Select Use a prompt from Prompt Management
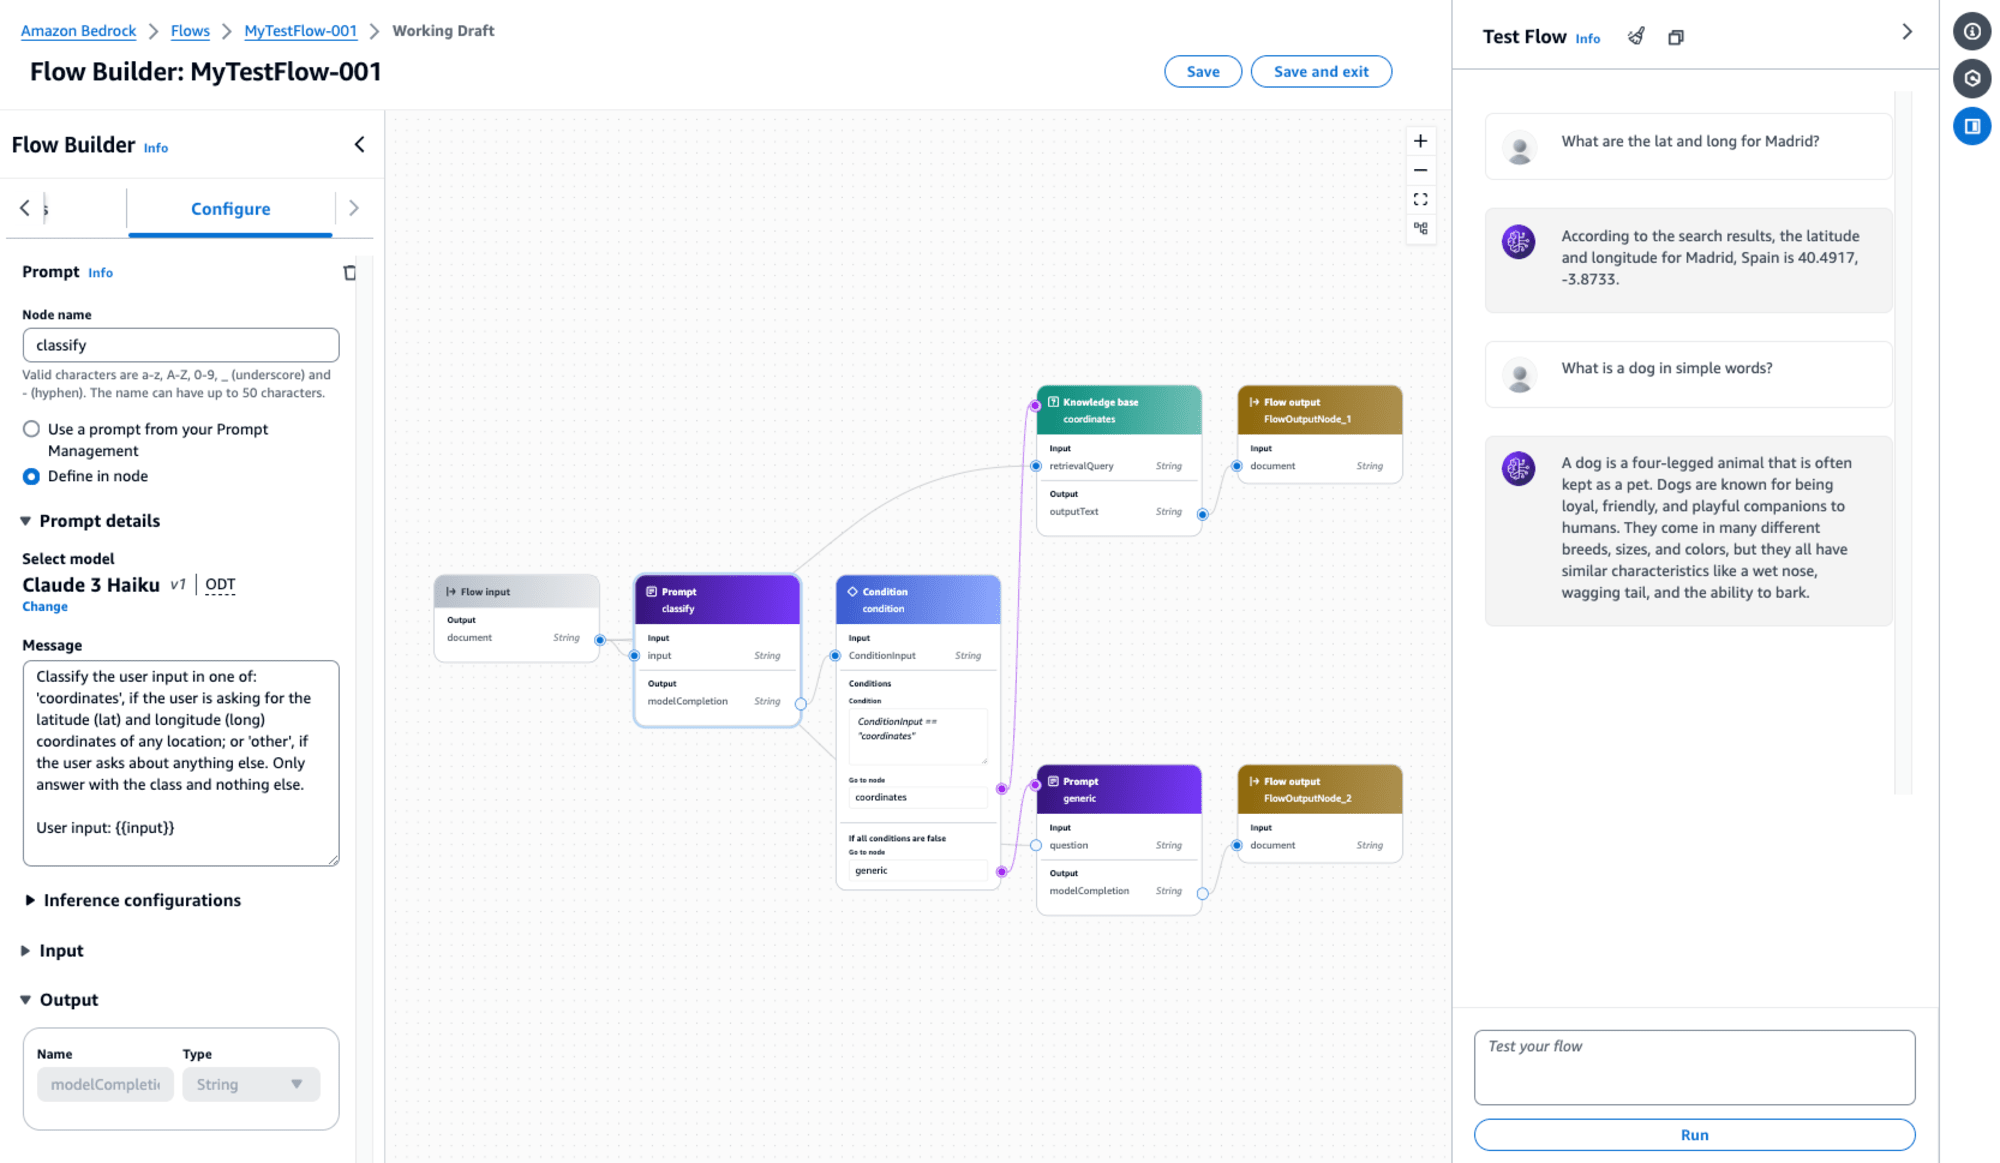This screenshot has height=1163, width=2000. pos(32,429)
